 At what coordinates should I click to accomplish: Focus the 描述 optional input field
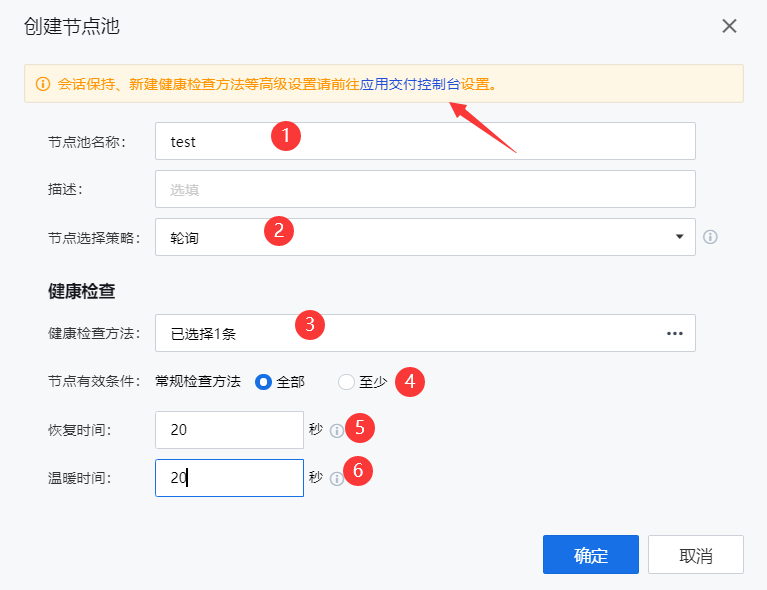tap(425, 189)
